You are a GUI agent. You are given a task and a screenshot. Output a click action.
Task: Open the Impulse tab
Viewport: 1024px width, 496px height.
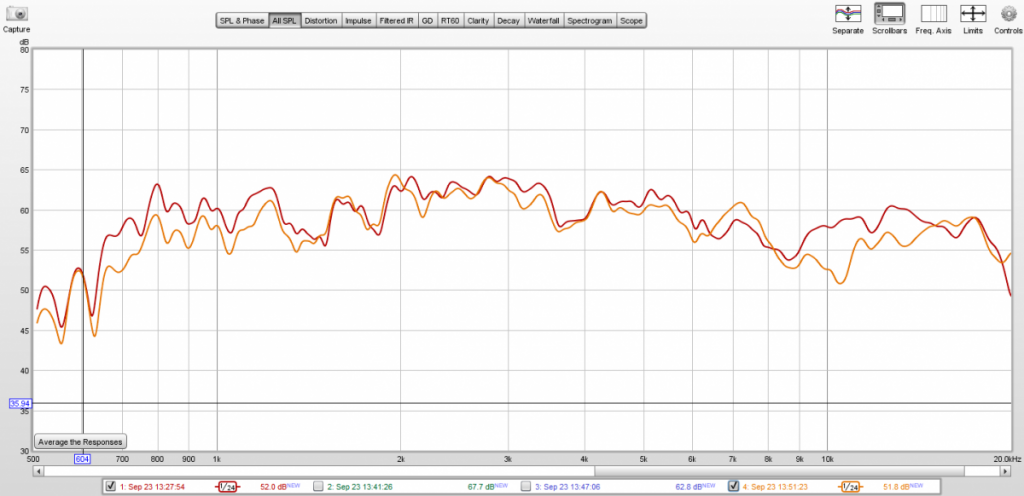(358, 21)
